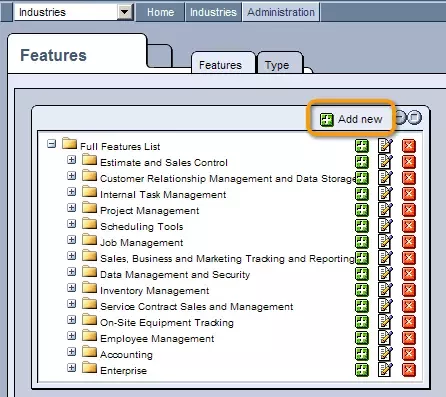
Task: Edit Estimate and Sales Control
Action: pyautogui.click(x=385, y=162)
